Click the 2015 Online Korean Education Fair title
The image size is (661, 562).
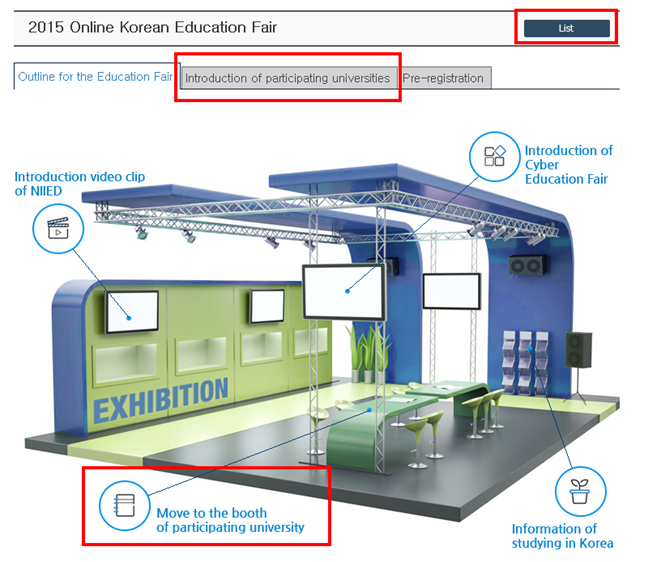click(x=152, y=27)
